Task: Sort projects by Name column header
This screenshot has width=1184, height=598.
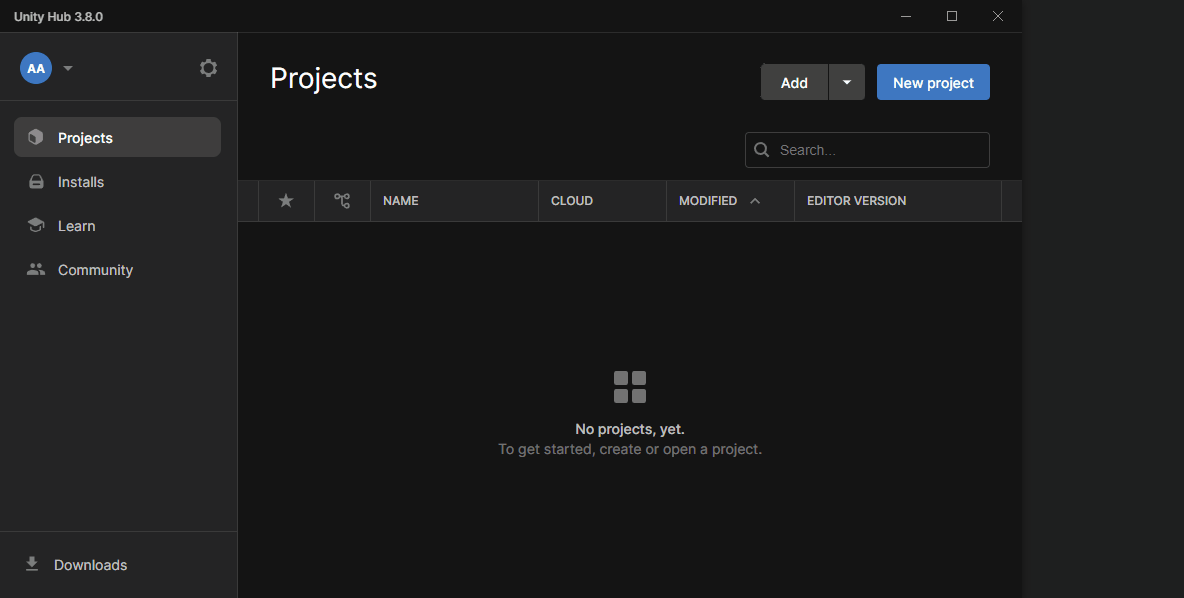Action: tap(401, 201)
